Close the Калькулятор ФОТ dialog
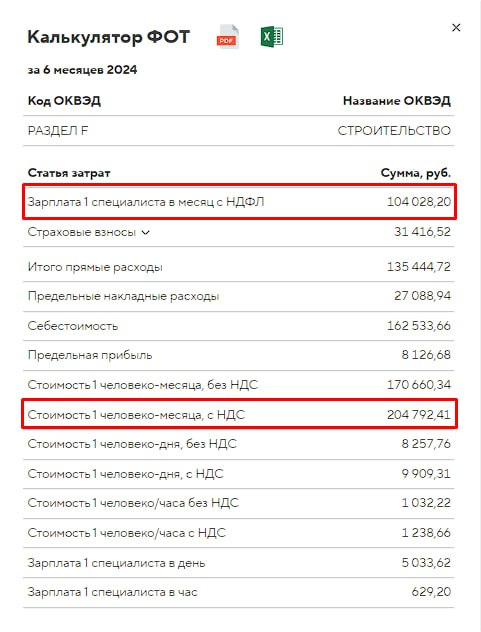Screen dimensions: 481x632 (x=456, y=27)
